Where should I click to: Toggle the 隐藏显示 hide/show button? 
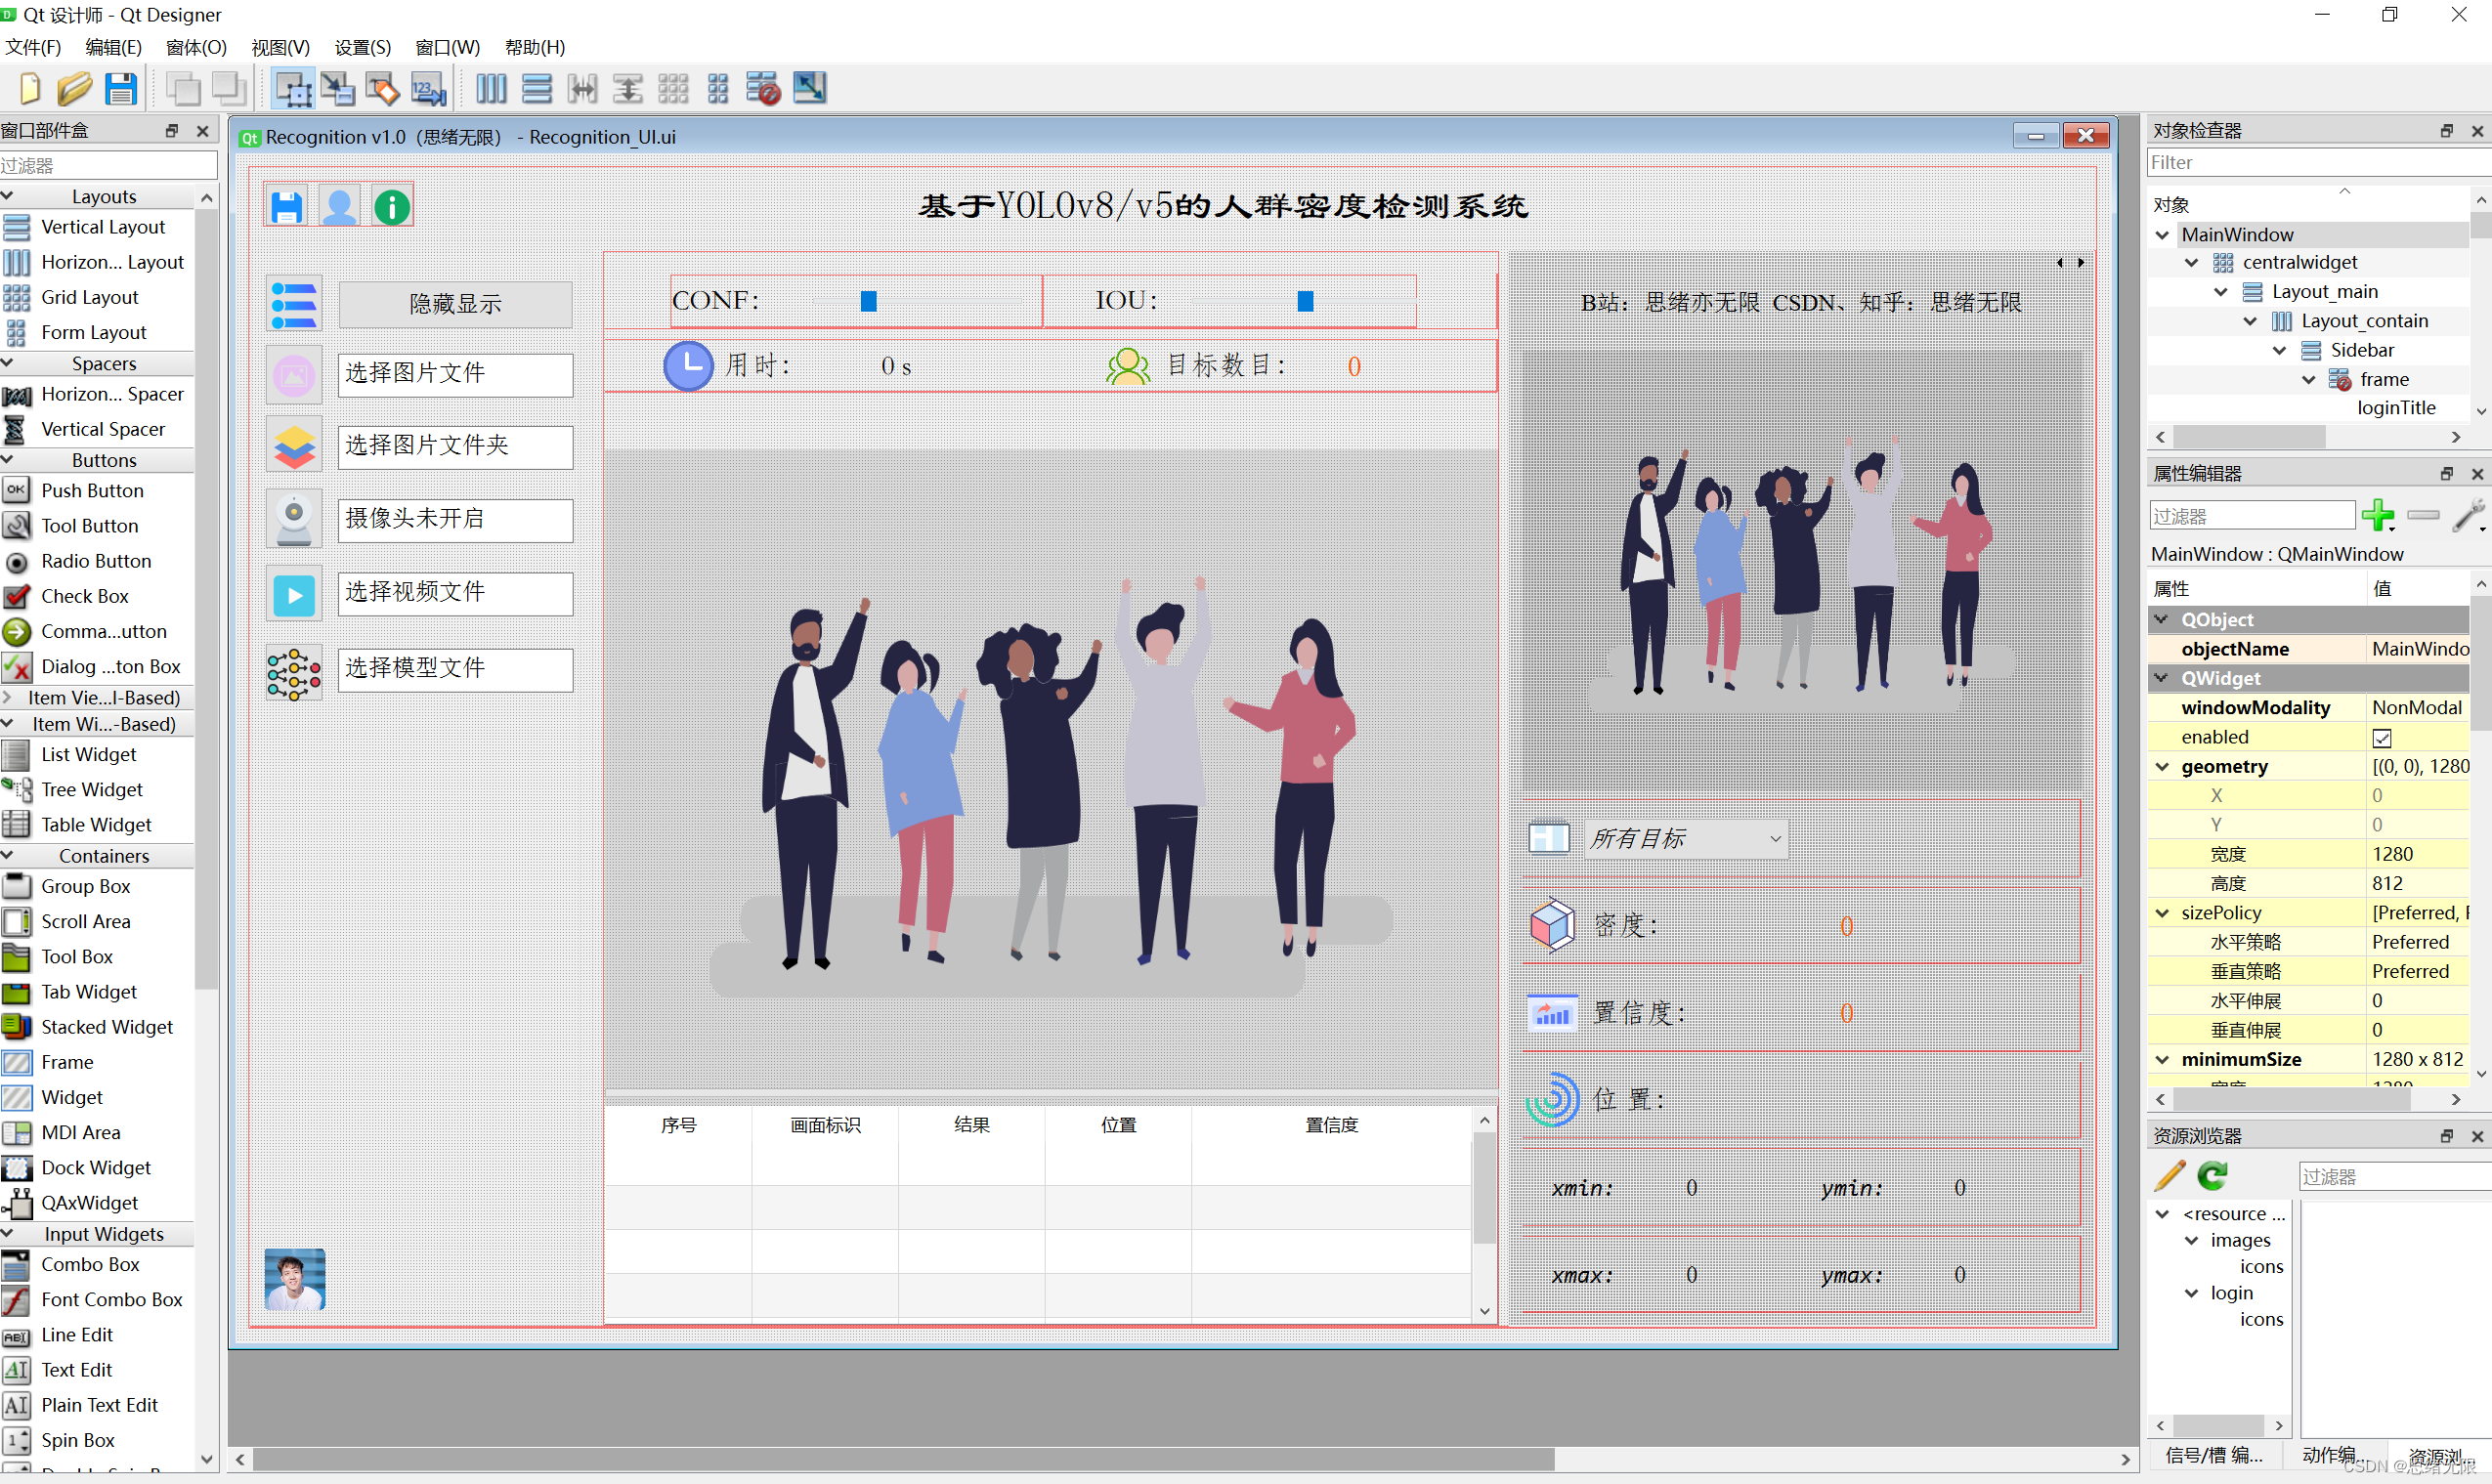coord(449,302)
